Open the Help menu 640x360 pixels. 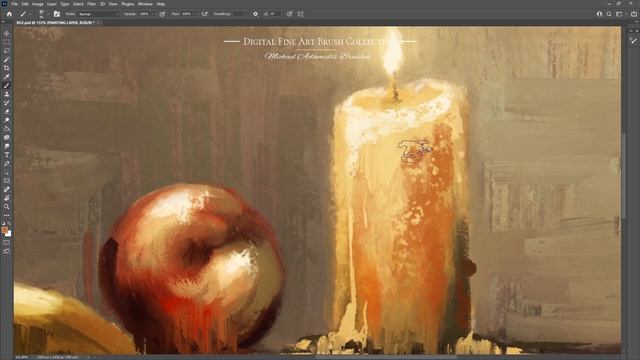coord(161,4)
